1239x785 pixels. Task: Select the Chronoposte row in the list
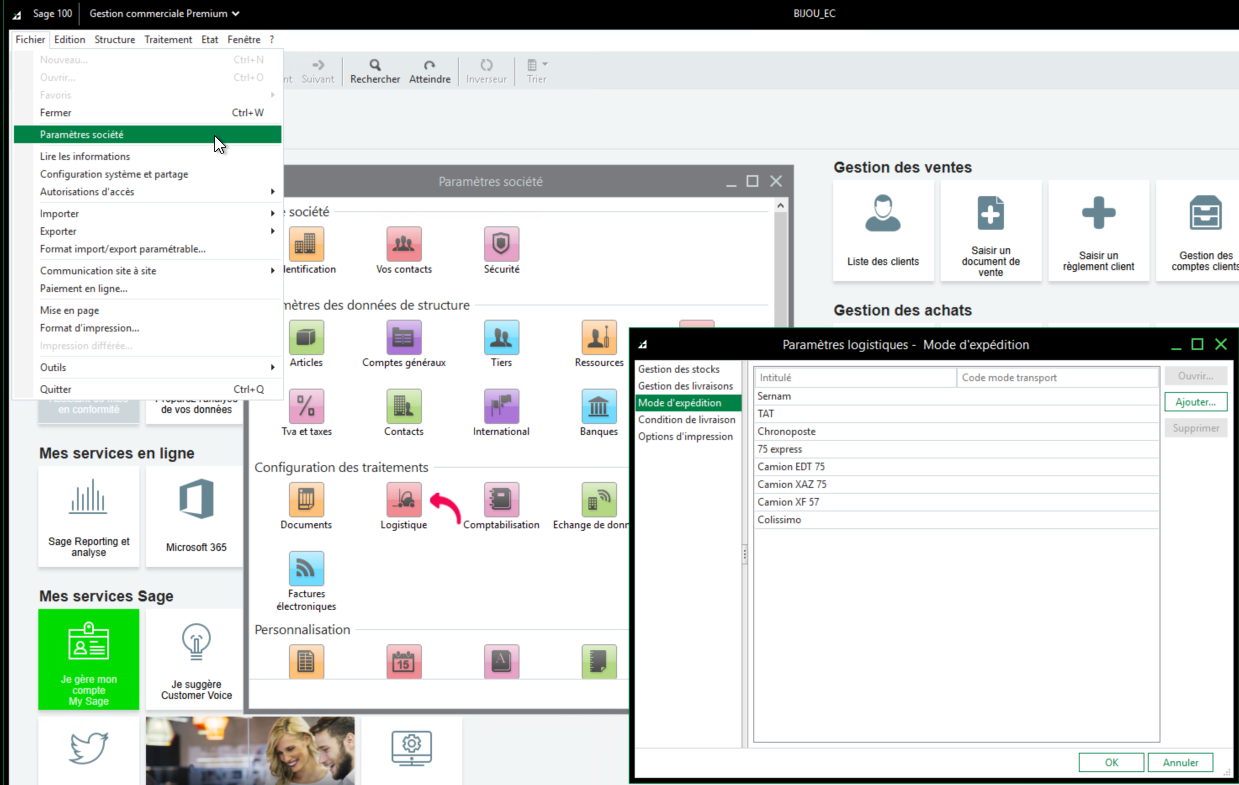(786, 432)
